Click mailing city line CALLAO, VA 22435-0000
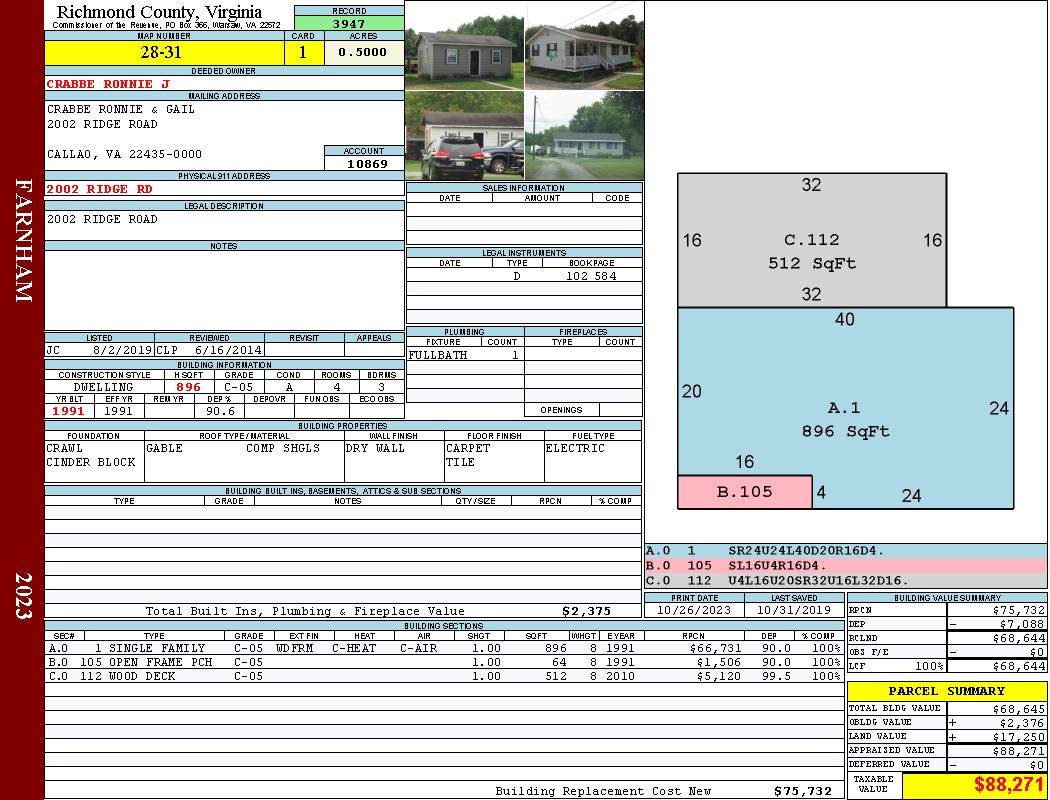 (x=125, y=154)
